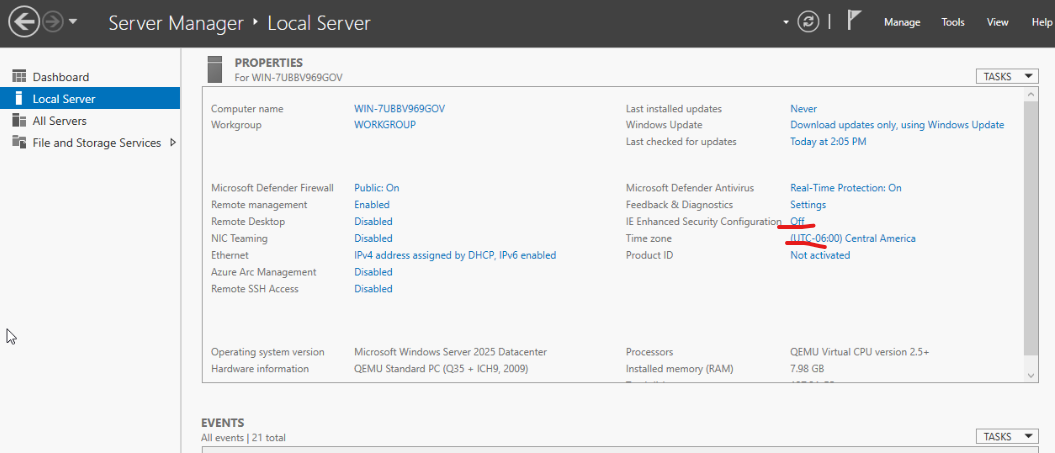The height and width of the screenshot is (453, 1055).
Task: Toggle IE Enhanced Security Configuration Off link
Action: pyautogui.click(x=797, y=221)
